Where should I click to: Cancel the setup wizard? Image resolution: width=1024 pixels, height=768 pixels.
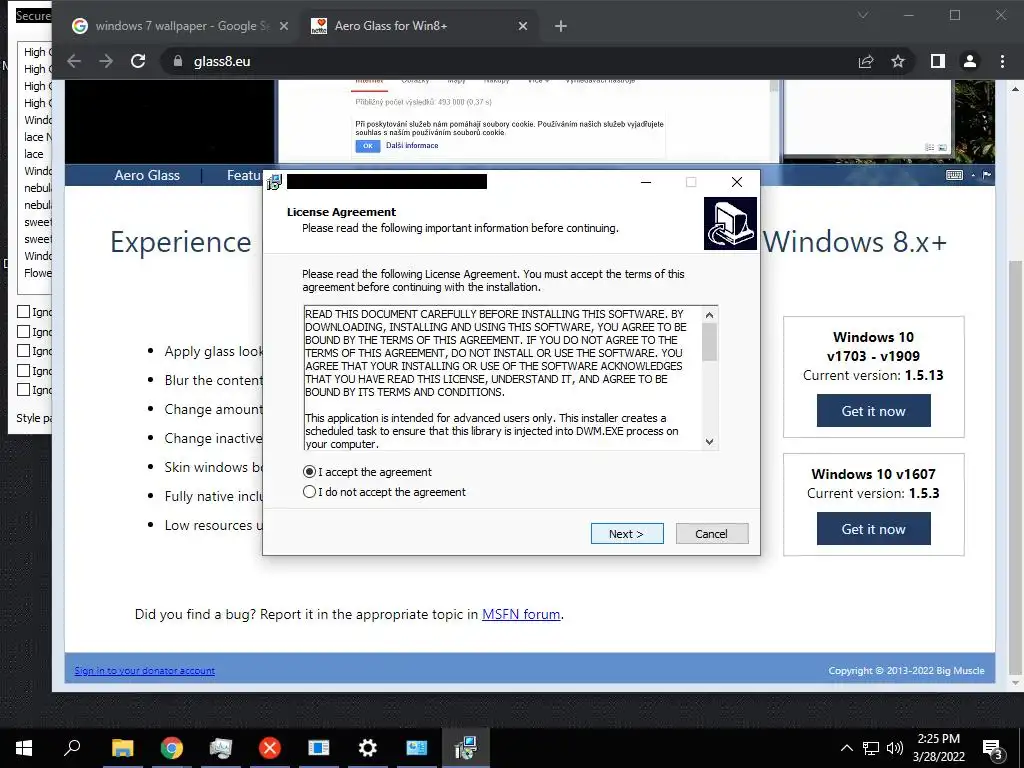[x=712, y=534]
